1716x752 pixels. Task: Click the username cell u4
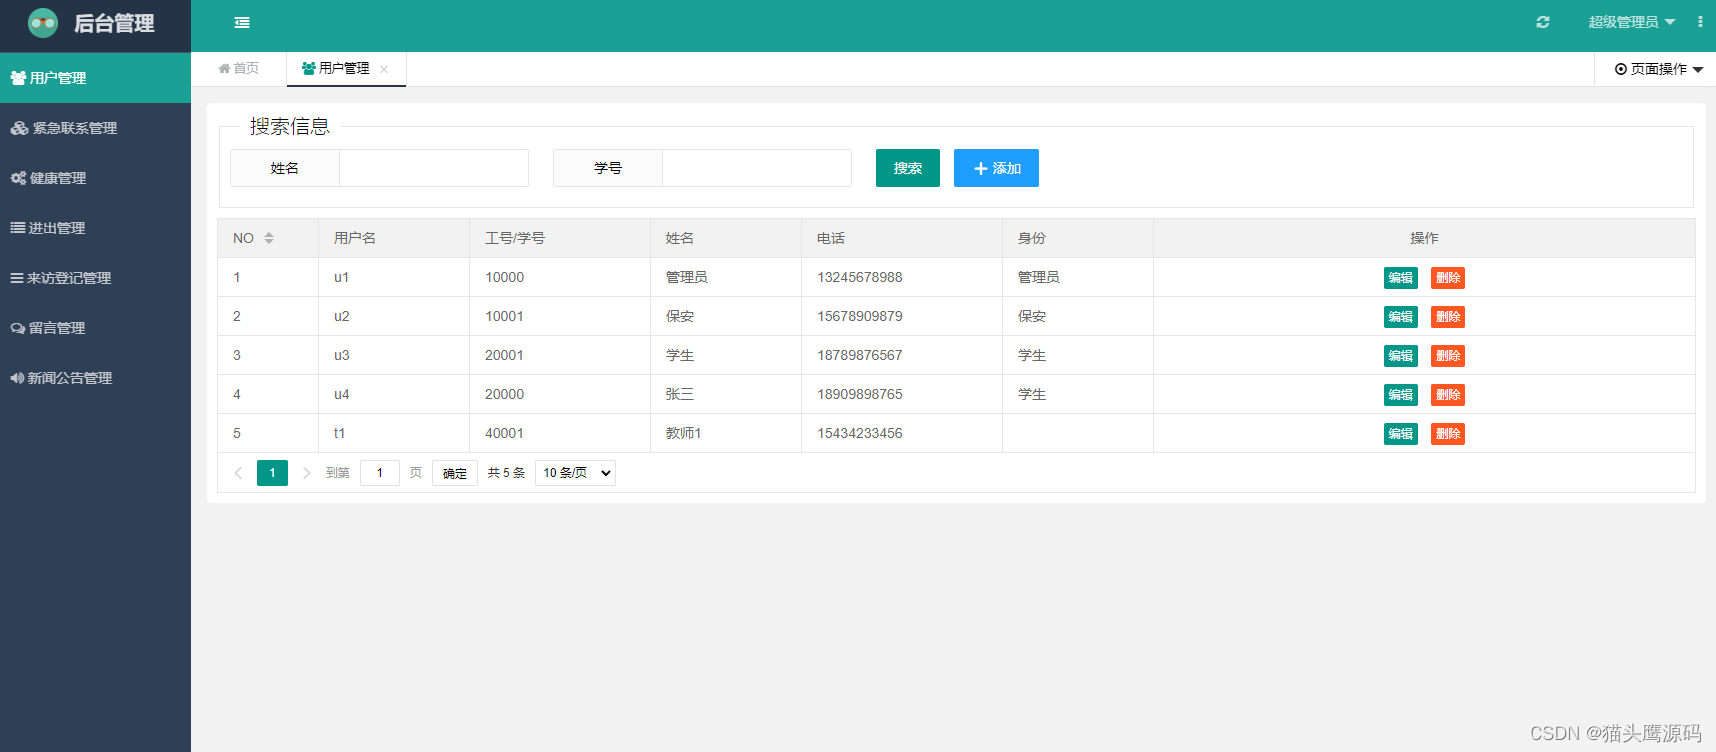(342, 394)
